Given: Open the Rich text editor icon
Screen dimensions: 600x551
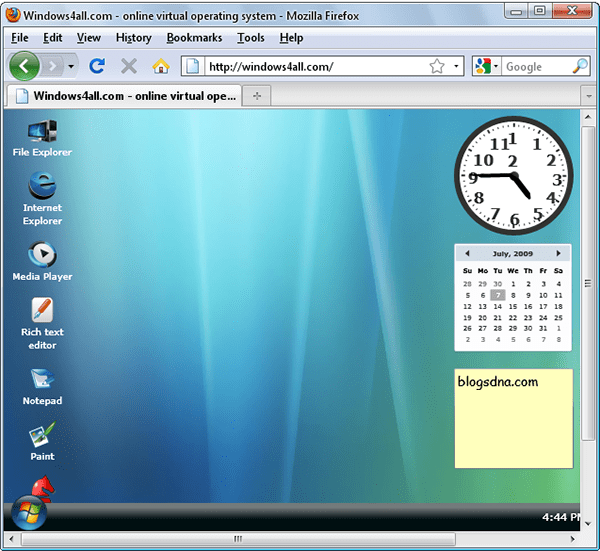Looking at the screenshot, I should pyautogui.click(x=42, y=323).
